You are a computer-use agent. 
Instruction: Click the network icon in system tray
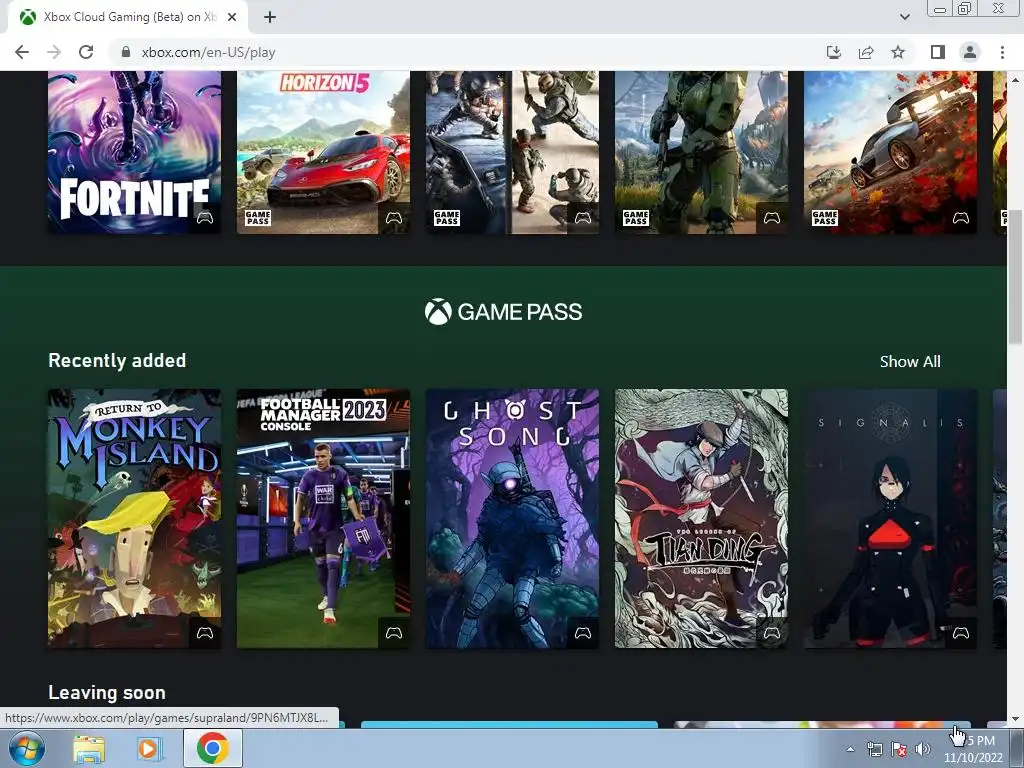[x=874, y=750]
